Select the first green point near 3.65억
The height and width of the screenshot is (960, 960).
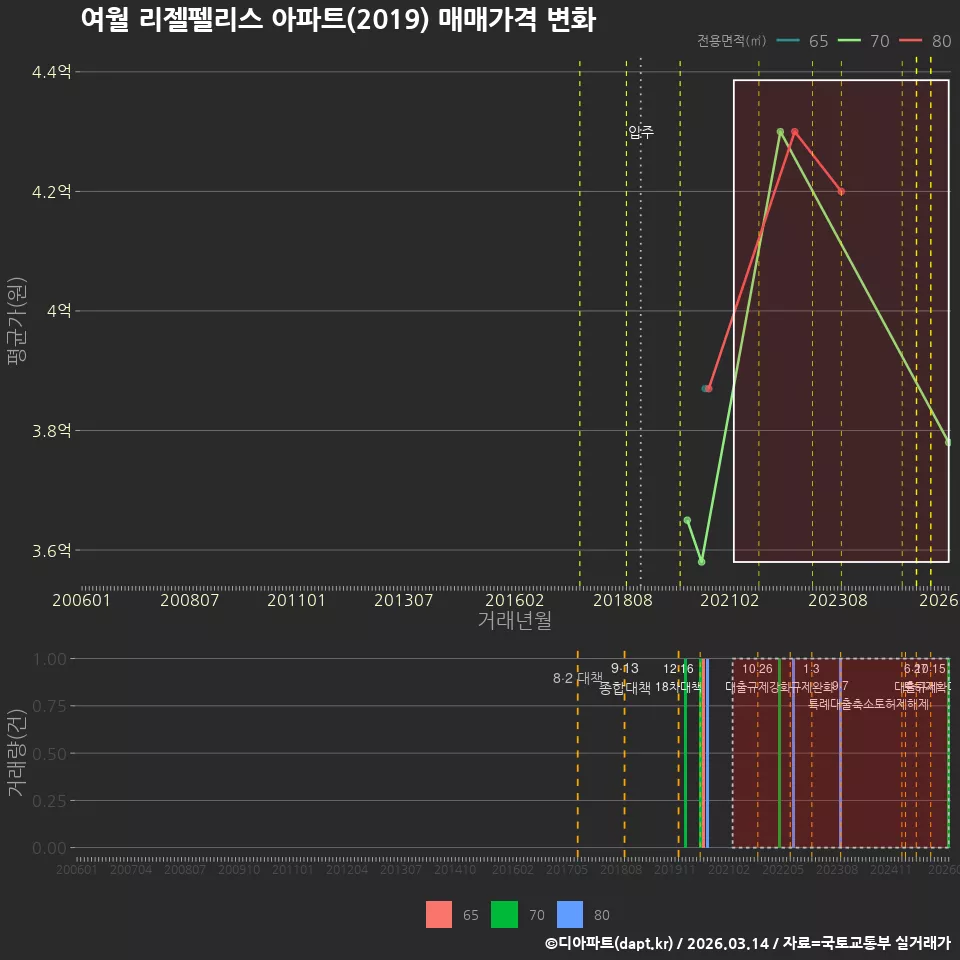tap(688, 520)
